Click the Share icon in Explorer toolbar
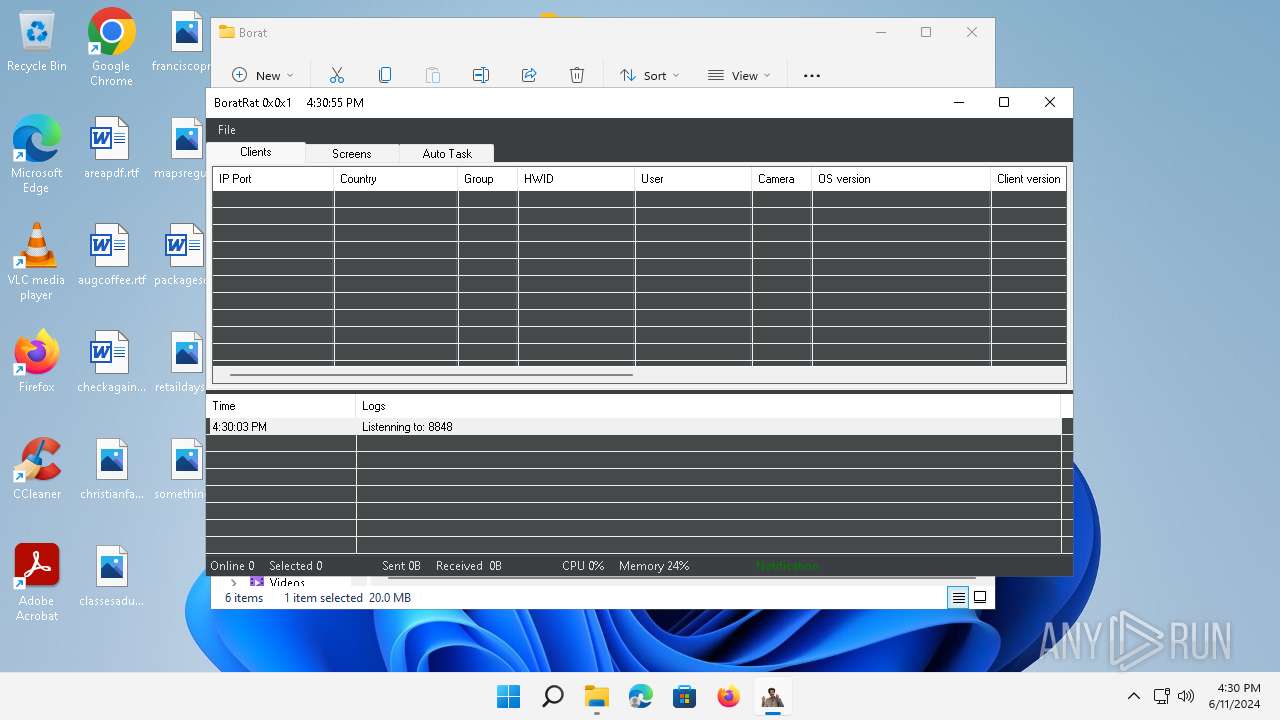The image size is (1280, 720). (x=529, y=75)
